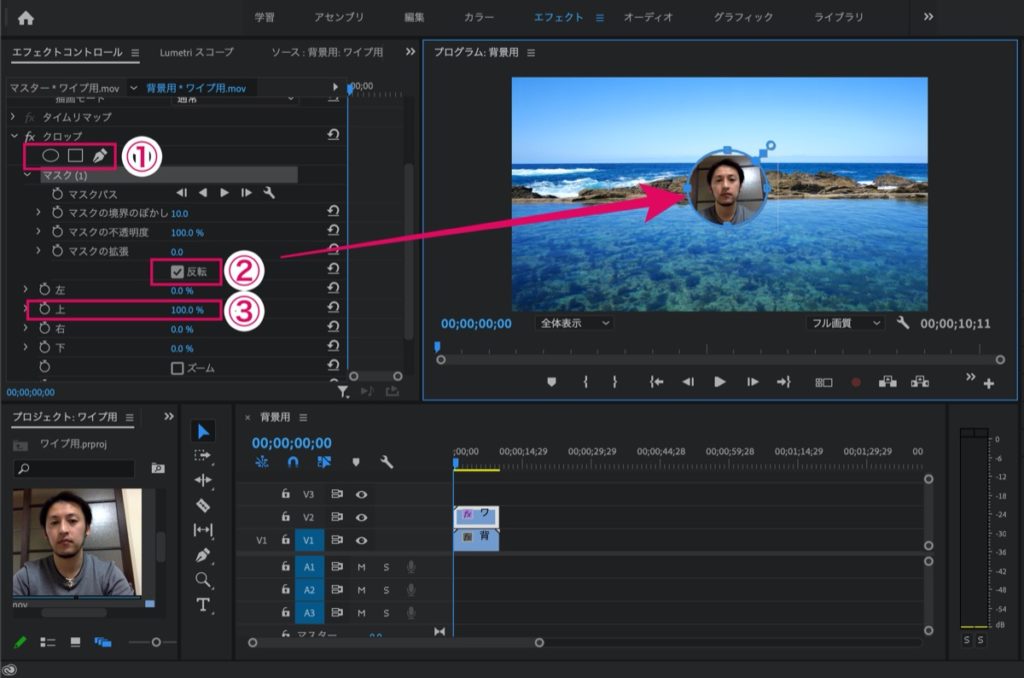Click the Home icon
The image size is (1024, 678).
[x=26, y=18]
